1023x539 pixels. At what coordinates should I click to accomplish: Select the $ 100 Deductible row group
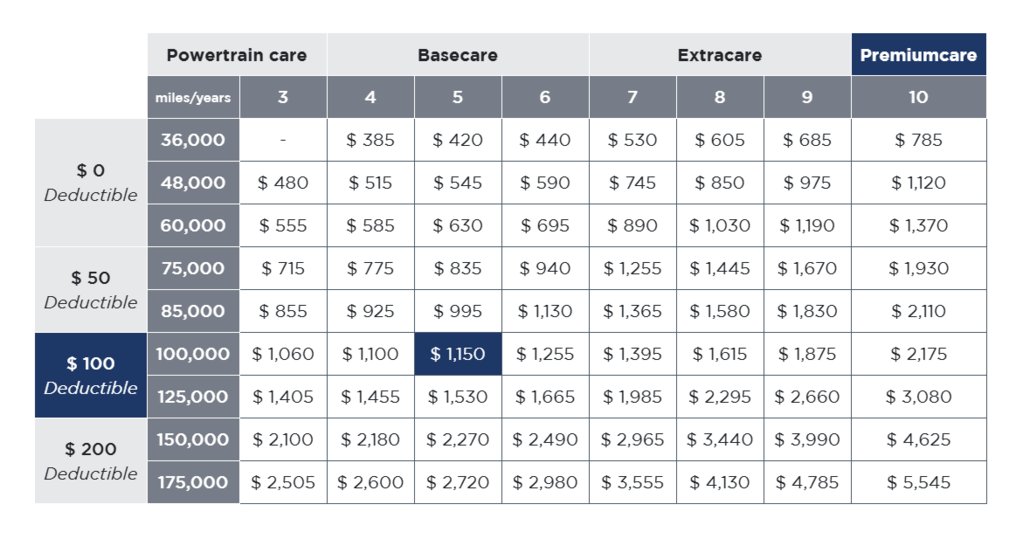(91, 375)
